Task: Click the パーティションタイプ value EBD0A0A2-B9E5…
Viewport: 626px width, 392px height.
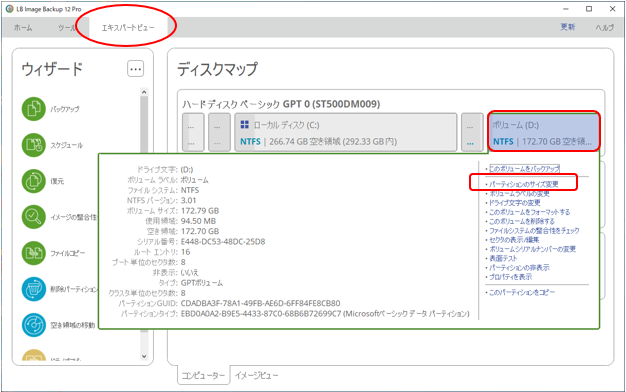Action: (325, 314)
